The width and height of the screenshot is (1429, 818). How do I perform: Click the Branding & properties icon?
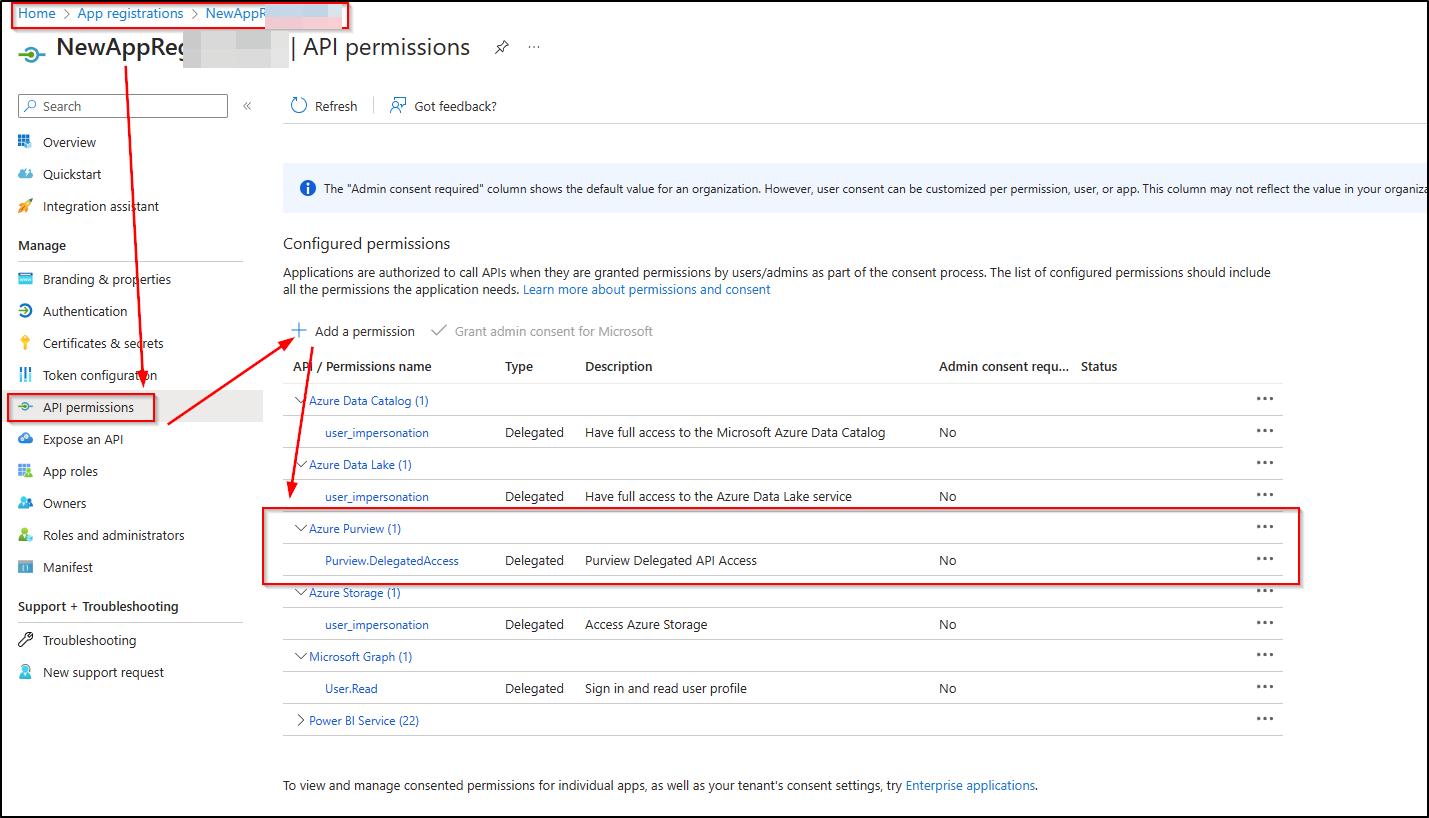tap(26, 279)
